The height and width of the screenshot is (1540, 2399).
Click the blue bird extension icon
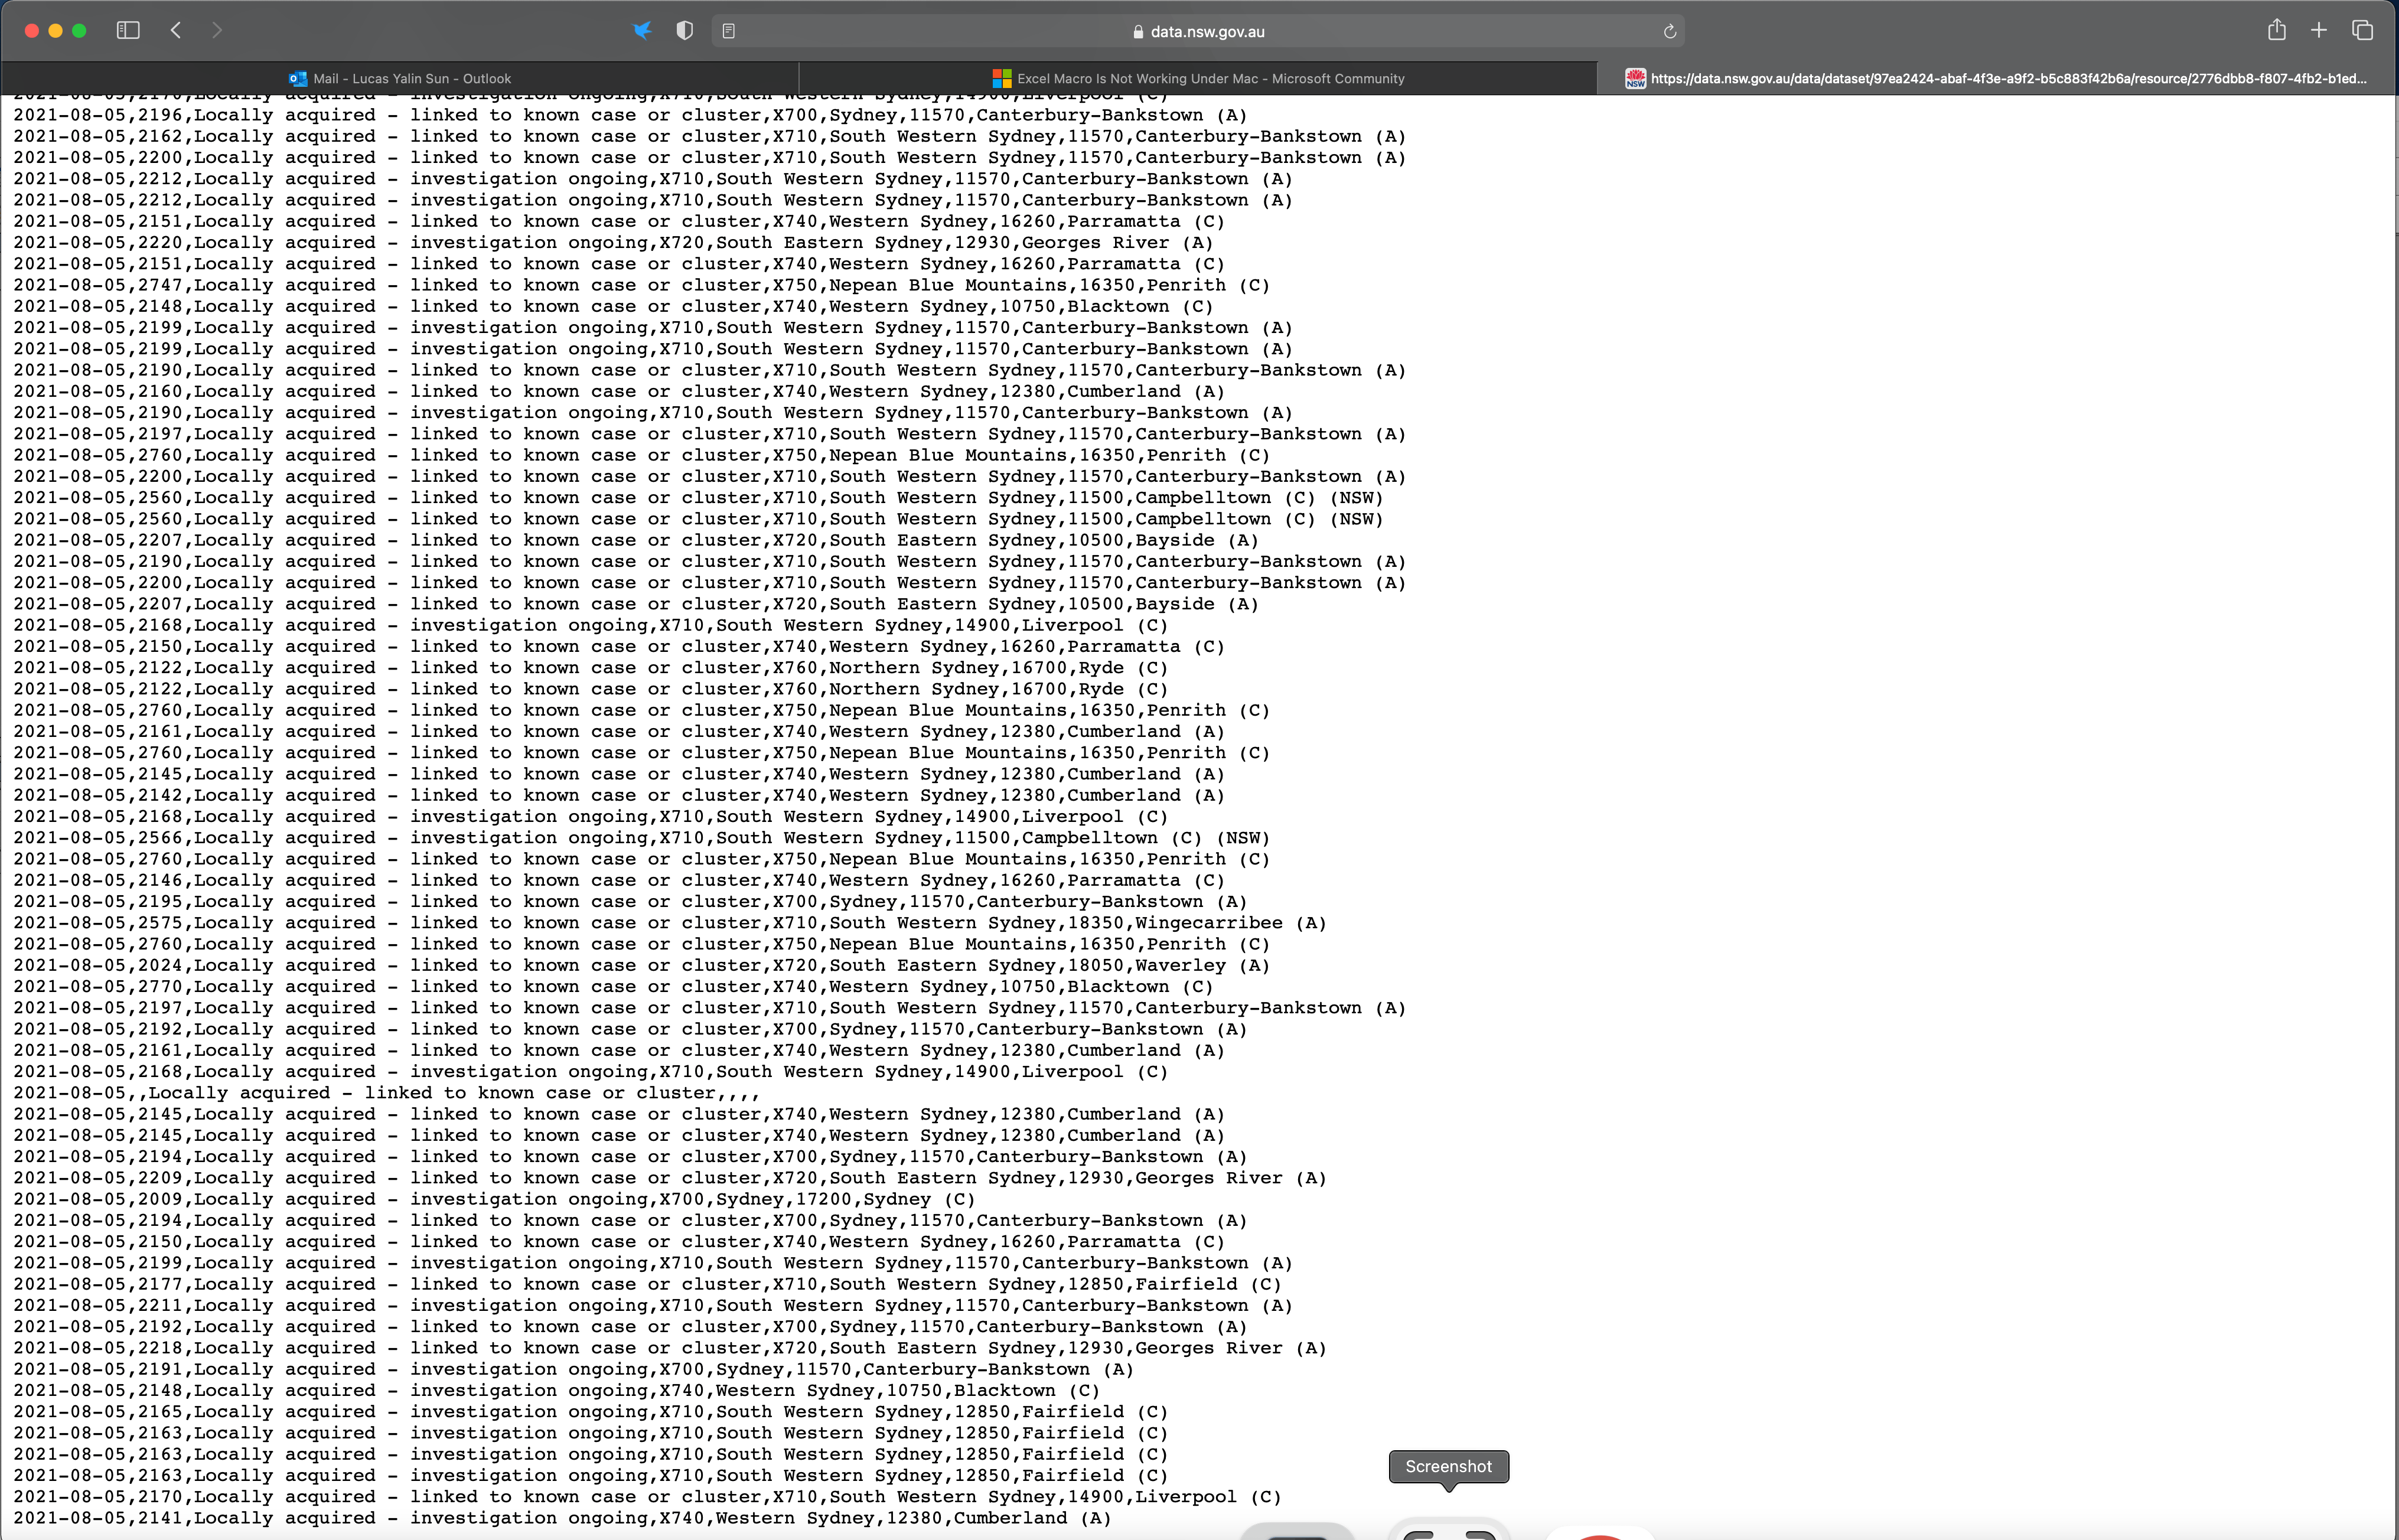(x=642, y=31)
